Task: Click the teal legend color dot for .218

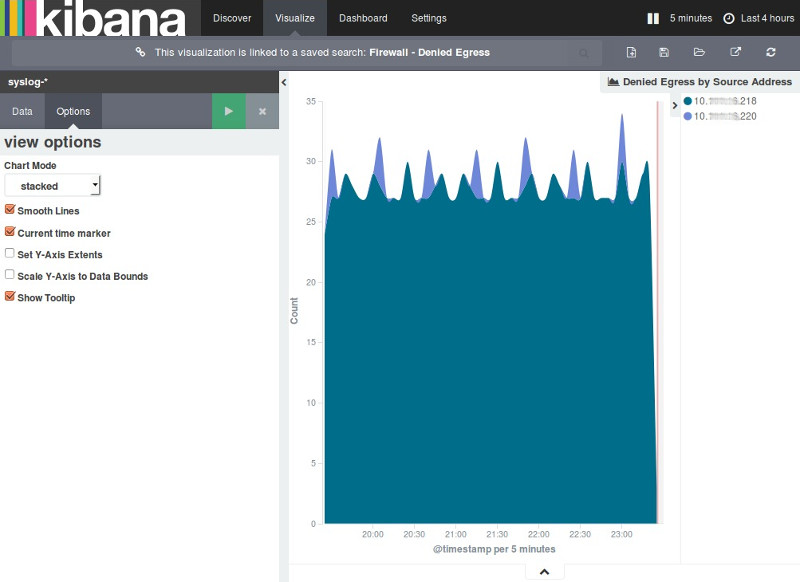Action: tap(688, 101)
